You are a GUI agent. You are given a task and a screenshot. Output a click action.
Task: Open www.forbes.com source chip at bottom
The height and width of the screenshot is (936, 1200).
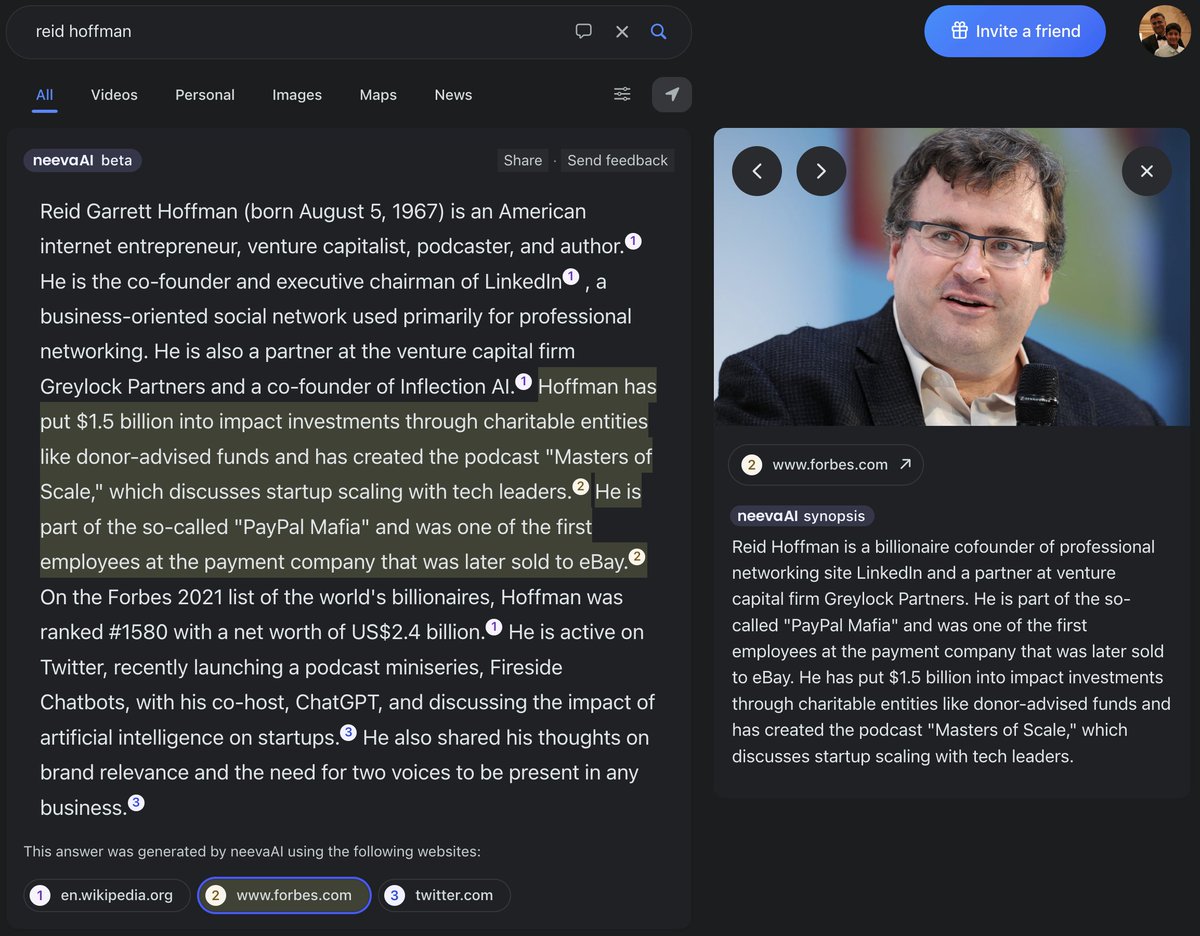(x=284, y=895)
